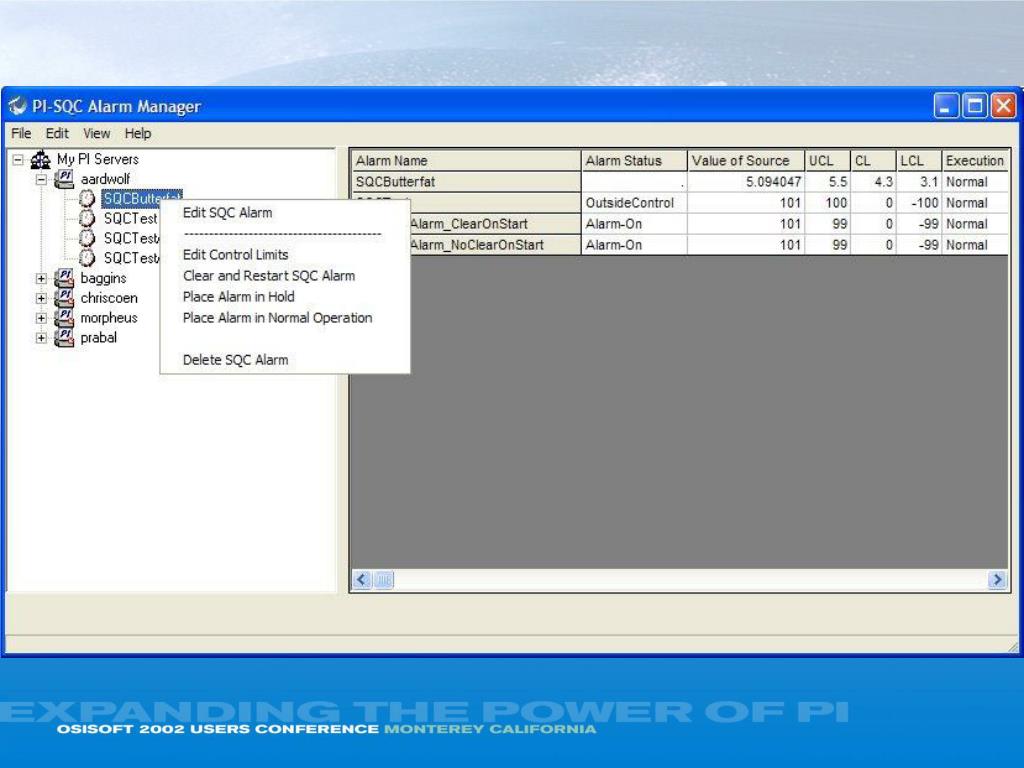Click the CL column header

pyautogui.click(x=872, y=161)
